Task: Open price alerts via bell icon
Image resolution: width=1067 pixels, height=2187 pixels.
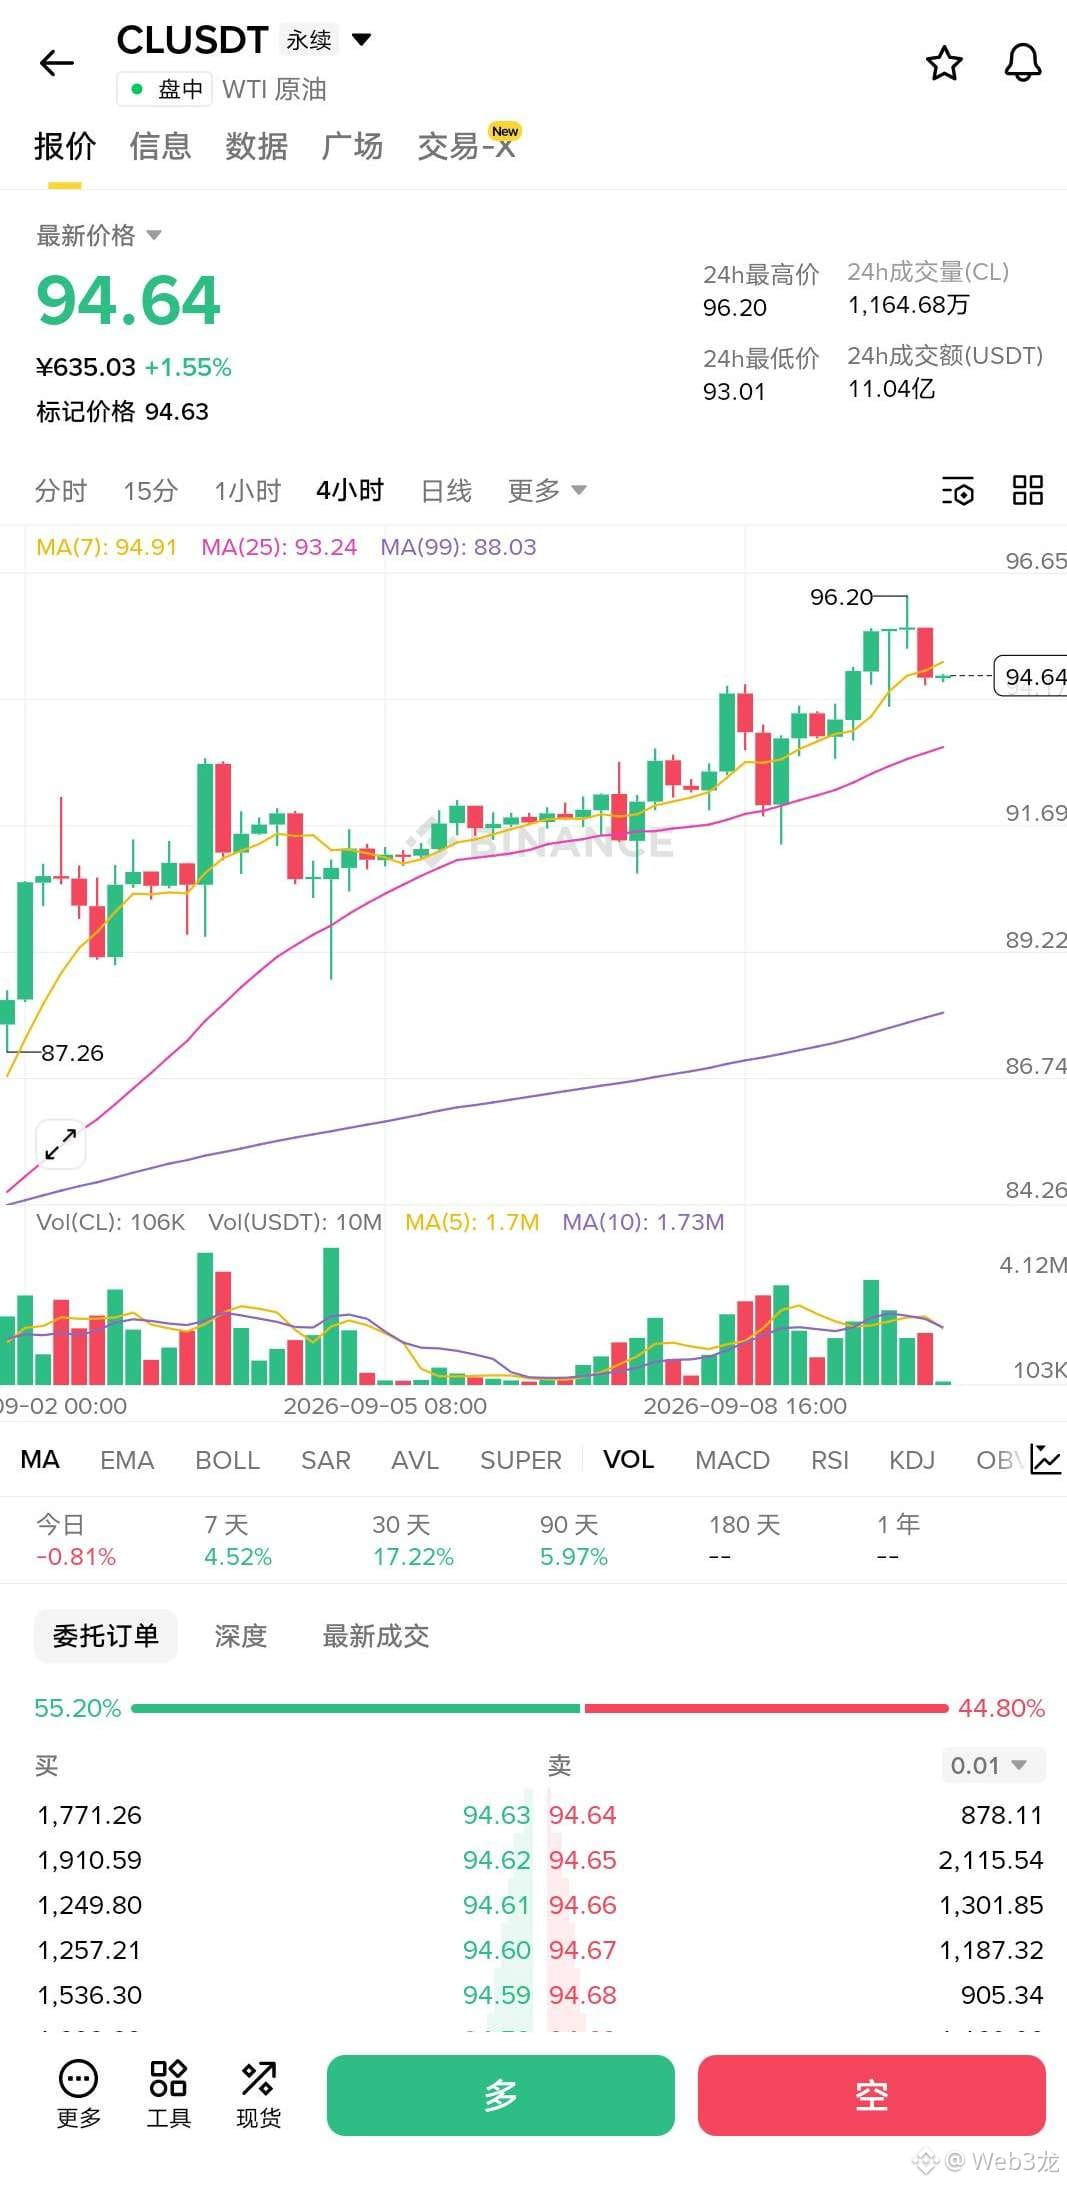Action: [x=1022, y=63]
